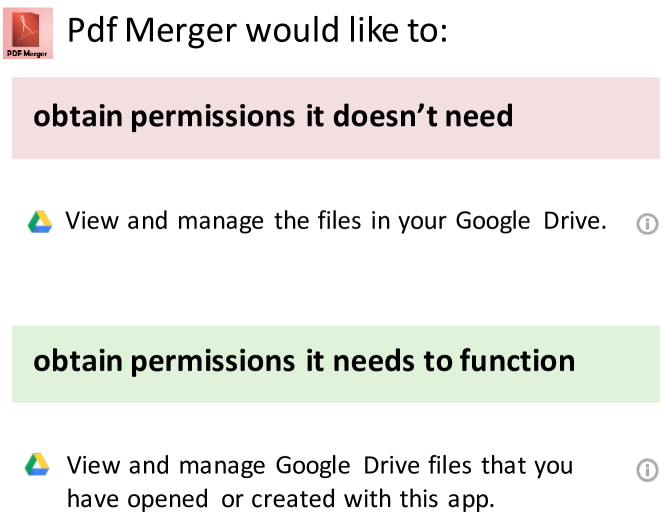Click the Drive icon beside the full-access permission
This screenshot has height=530, width=664.
click(x=39, y=222)
